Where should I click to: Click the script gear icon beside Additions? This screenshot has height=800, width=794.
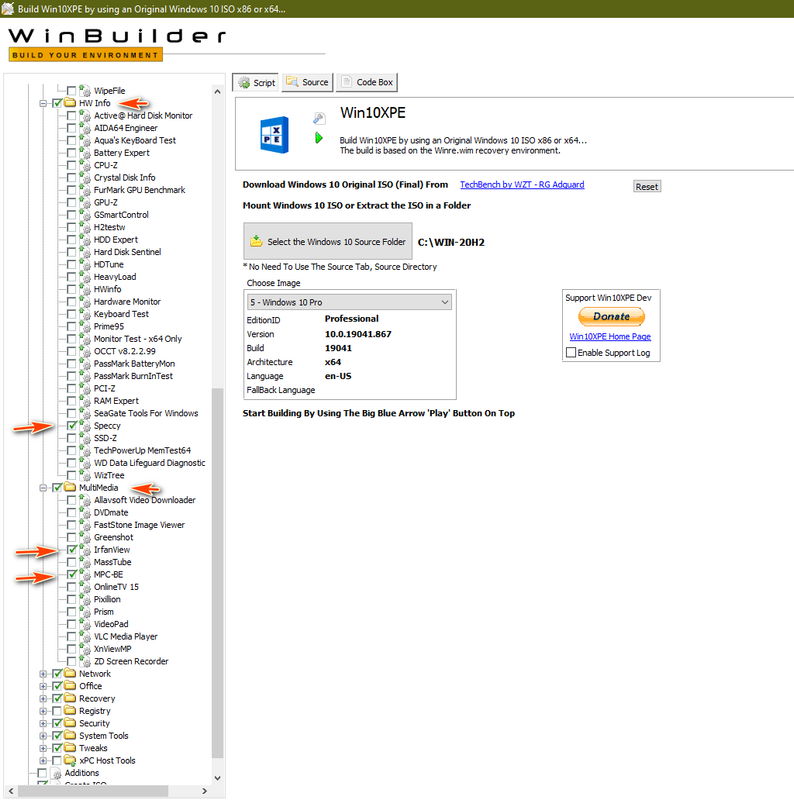(x=56, y=773)
